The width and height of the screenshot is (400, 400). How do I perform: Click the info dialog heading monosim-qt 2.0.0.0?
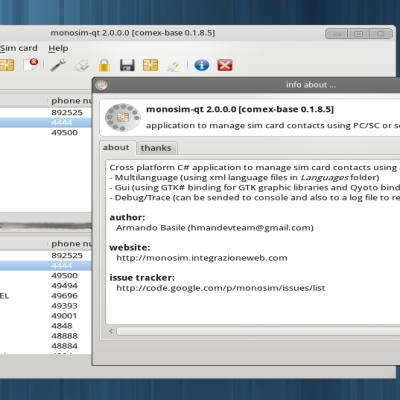pyautogui.click(x=240, y=109)
